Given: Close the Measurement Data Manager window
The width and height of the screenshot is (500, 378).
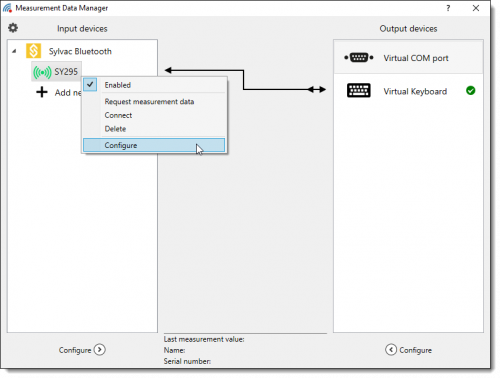Looking at the screenshot, I should coord(476,8).
